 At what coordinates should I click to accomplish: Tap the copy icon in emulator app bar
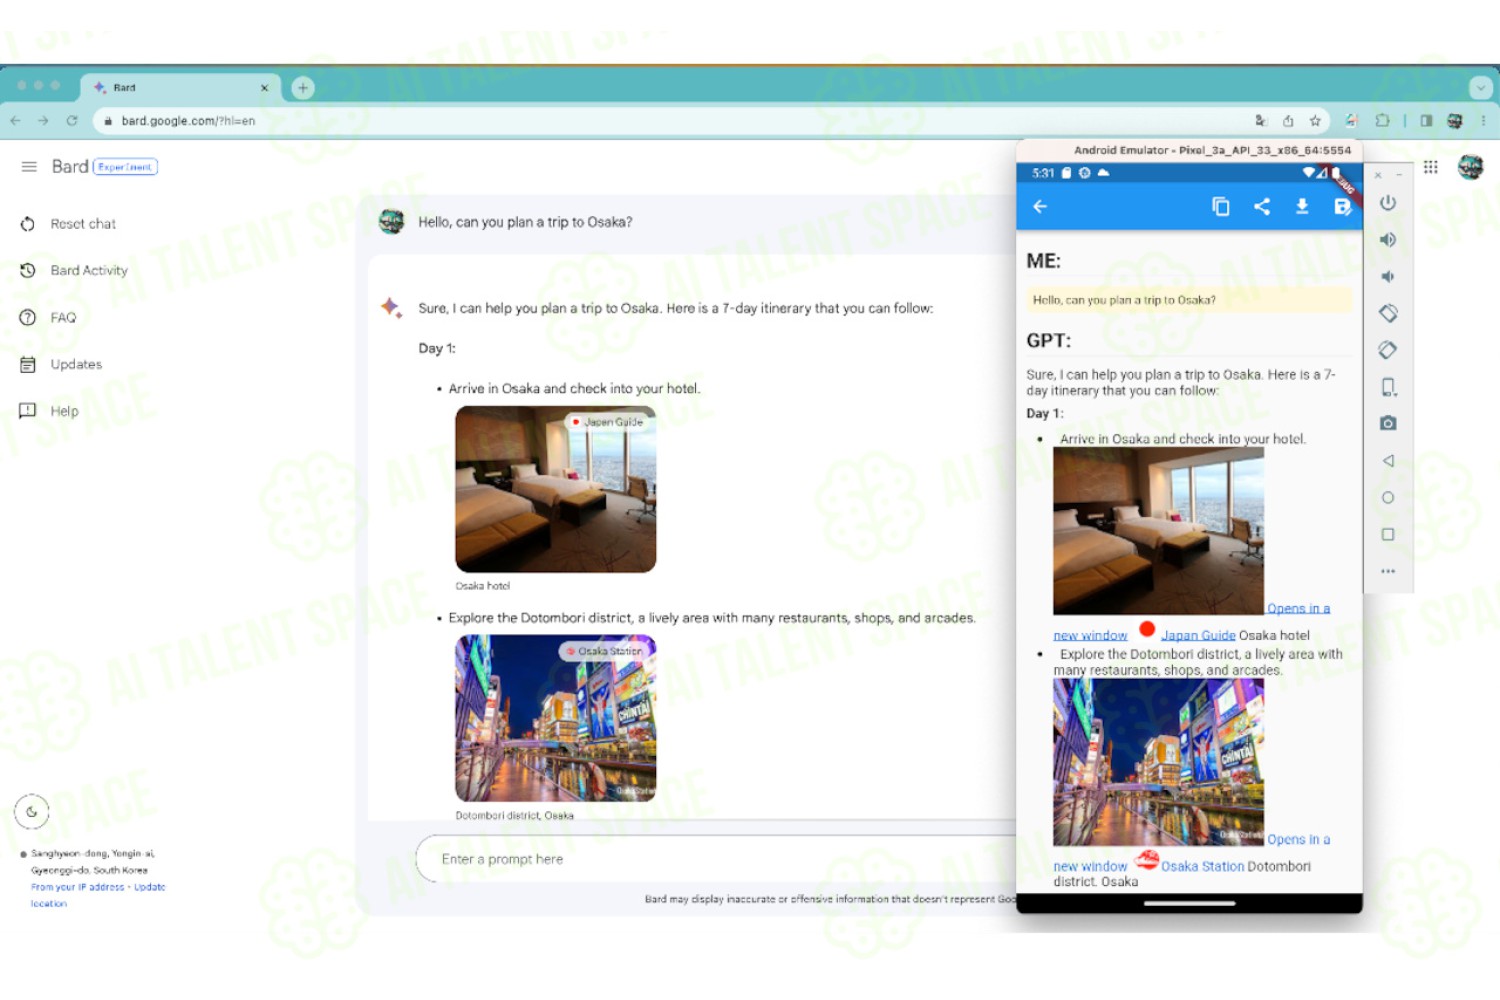pos(1221,206)
